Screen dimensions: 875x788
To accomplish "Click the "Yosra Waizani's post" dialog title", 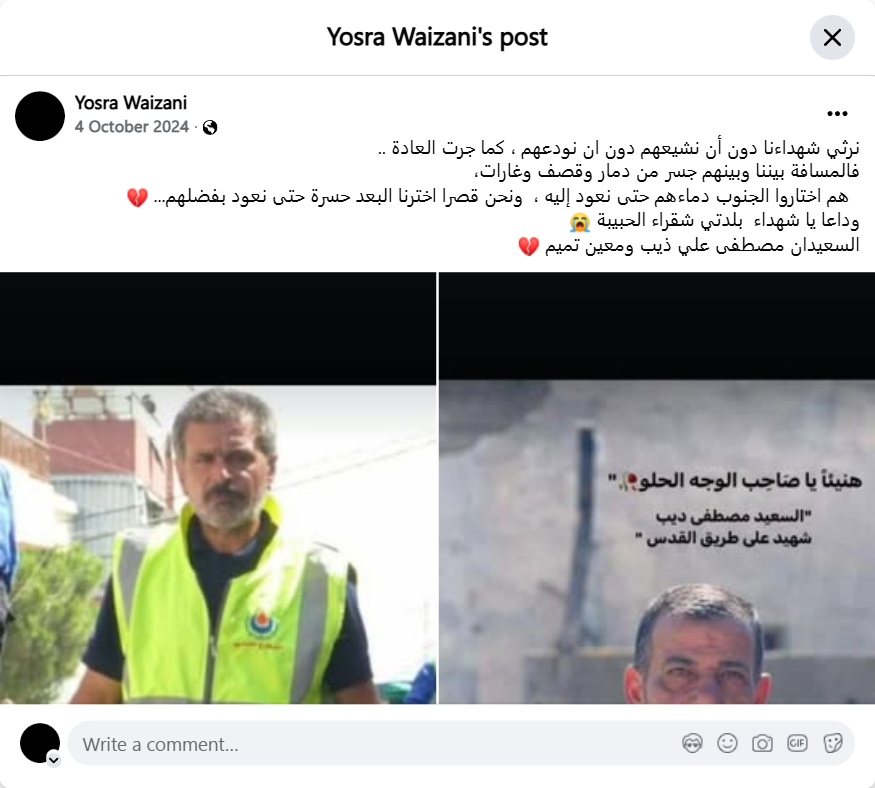I will [x=437, y=37].
